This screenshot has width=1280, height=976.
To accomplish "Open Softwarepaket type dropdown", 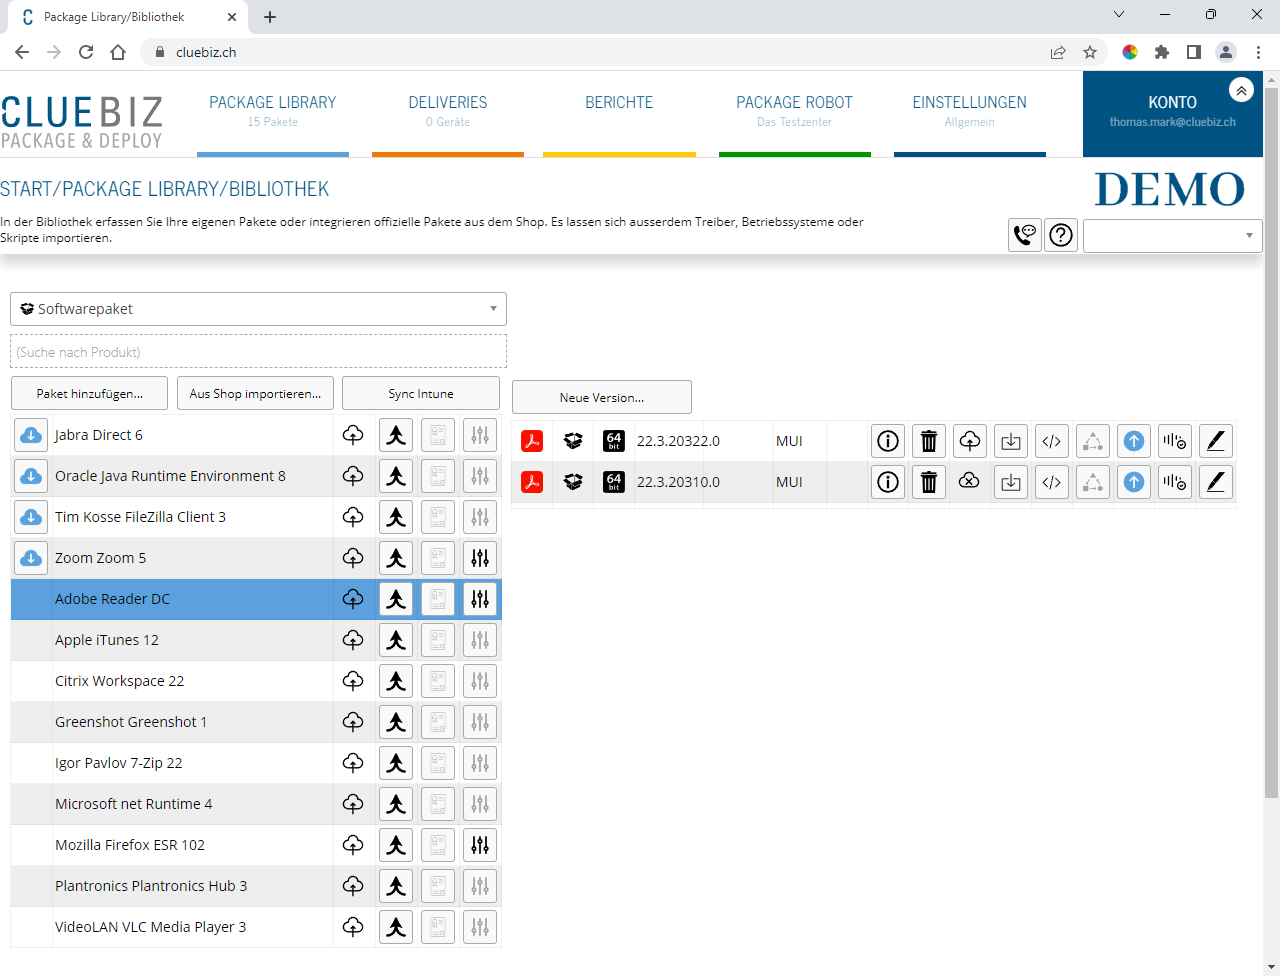I will 258,309.
